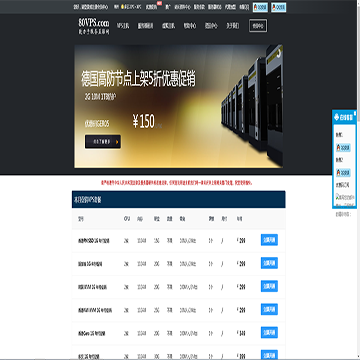Click the left QQ chat button in top bar
Image resolution: width=360 pixels, height=360 pixels.
(260, 7)
